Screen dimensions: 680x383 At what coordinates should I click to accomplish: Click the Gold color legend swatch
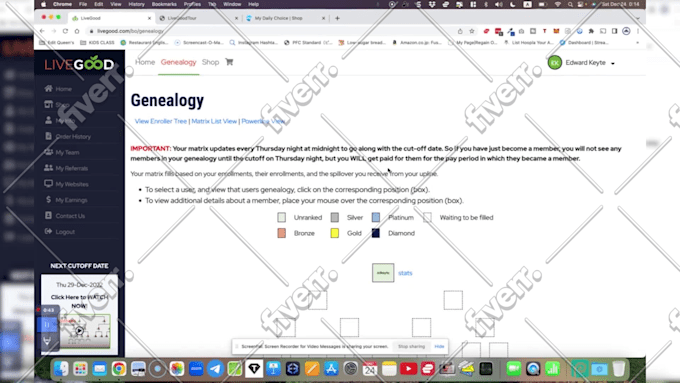[x=334, y=233]
